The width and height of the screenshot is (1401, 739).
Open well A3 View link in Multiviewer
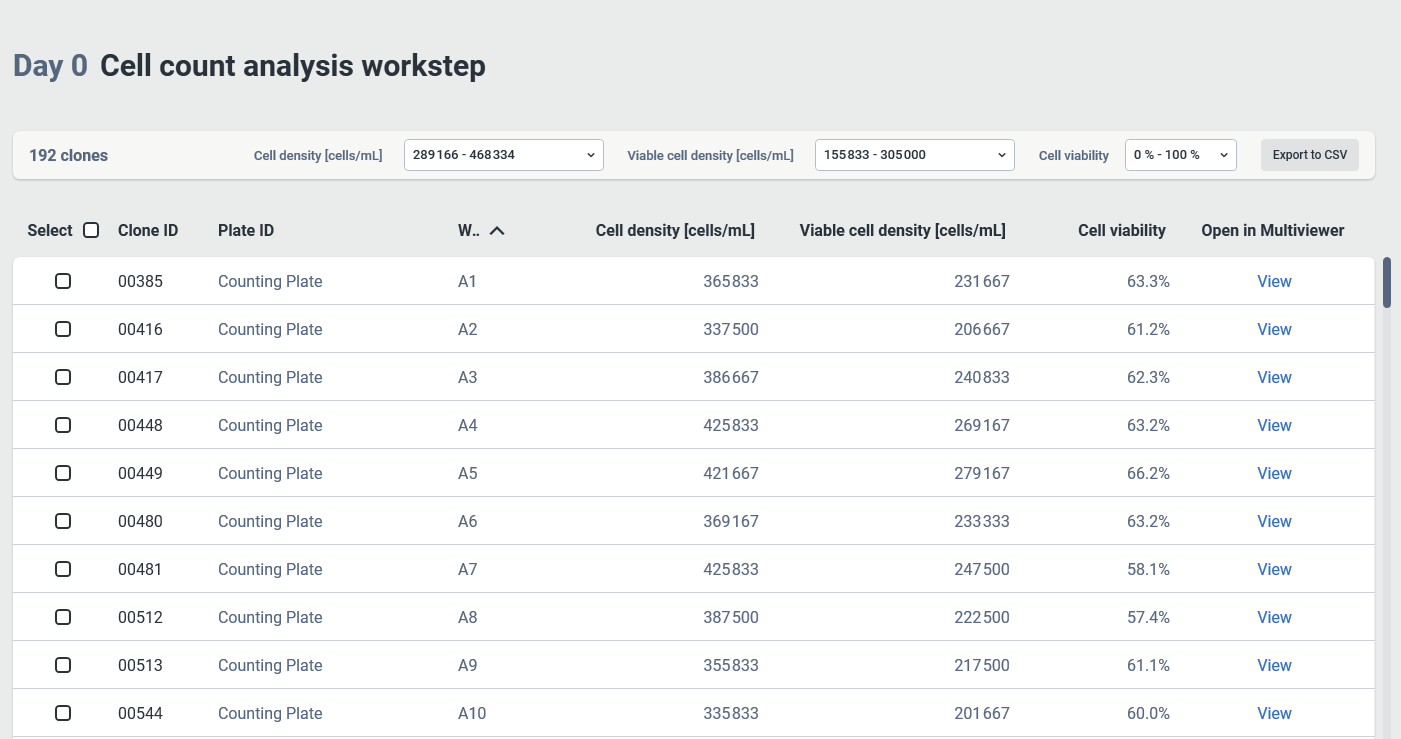pyautogui.click(x=1274, y=377)
